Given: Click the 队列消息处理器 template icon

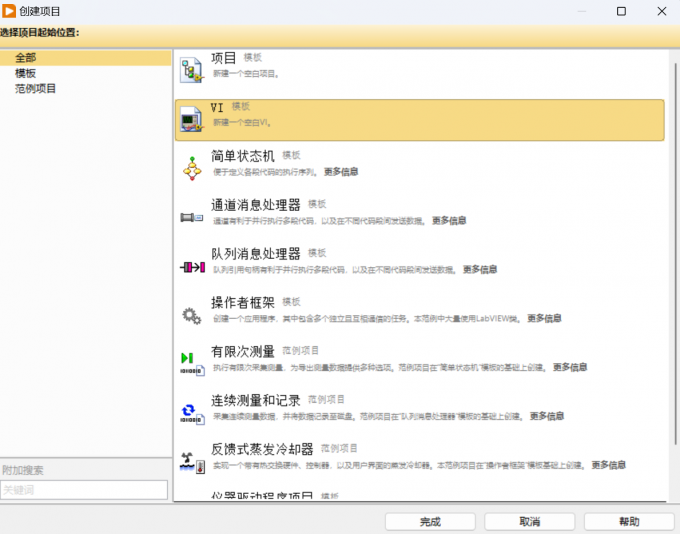Looking at the screenshot, I should point(192,267).
